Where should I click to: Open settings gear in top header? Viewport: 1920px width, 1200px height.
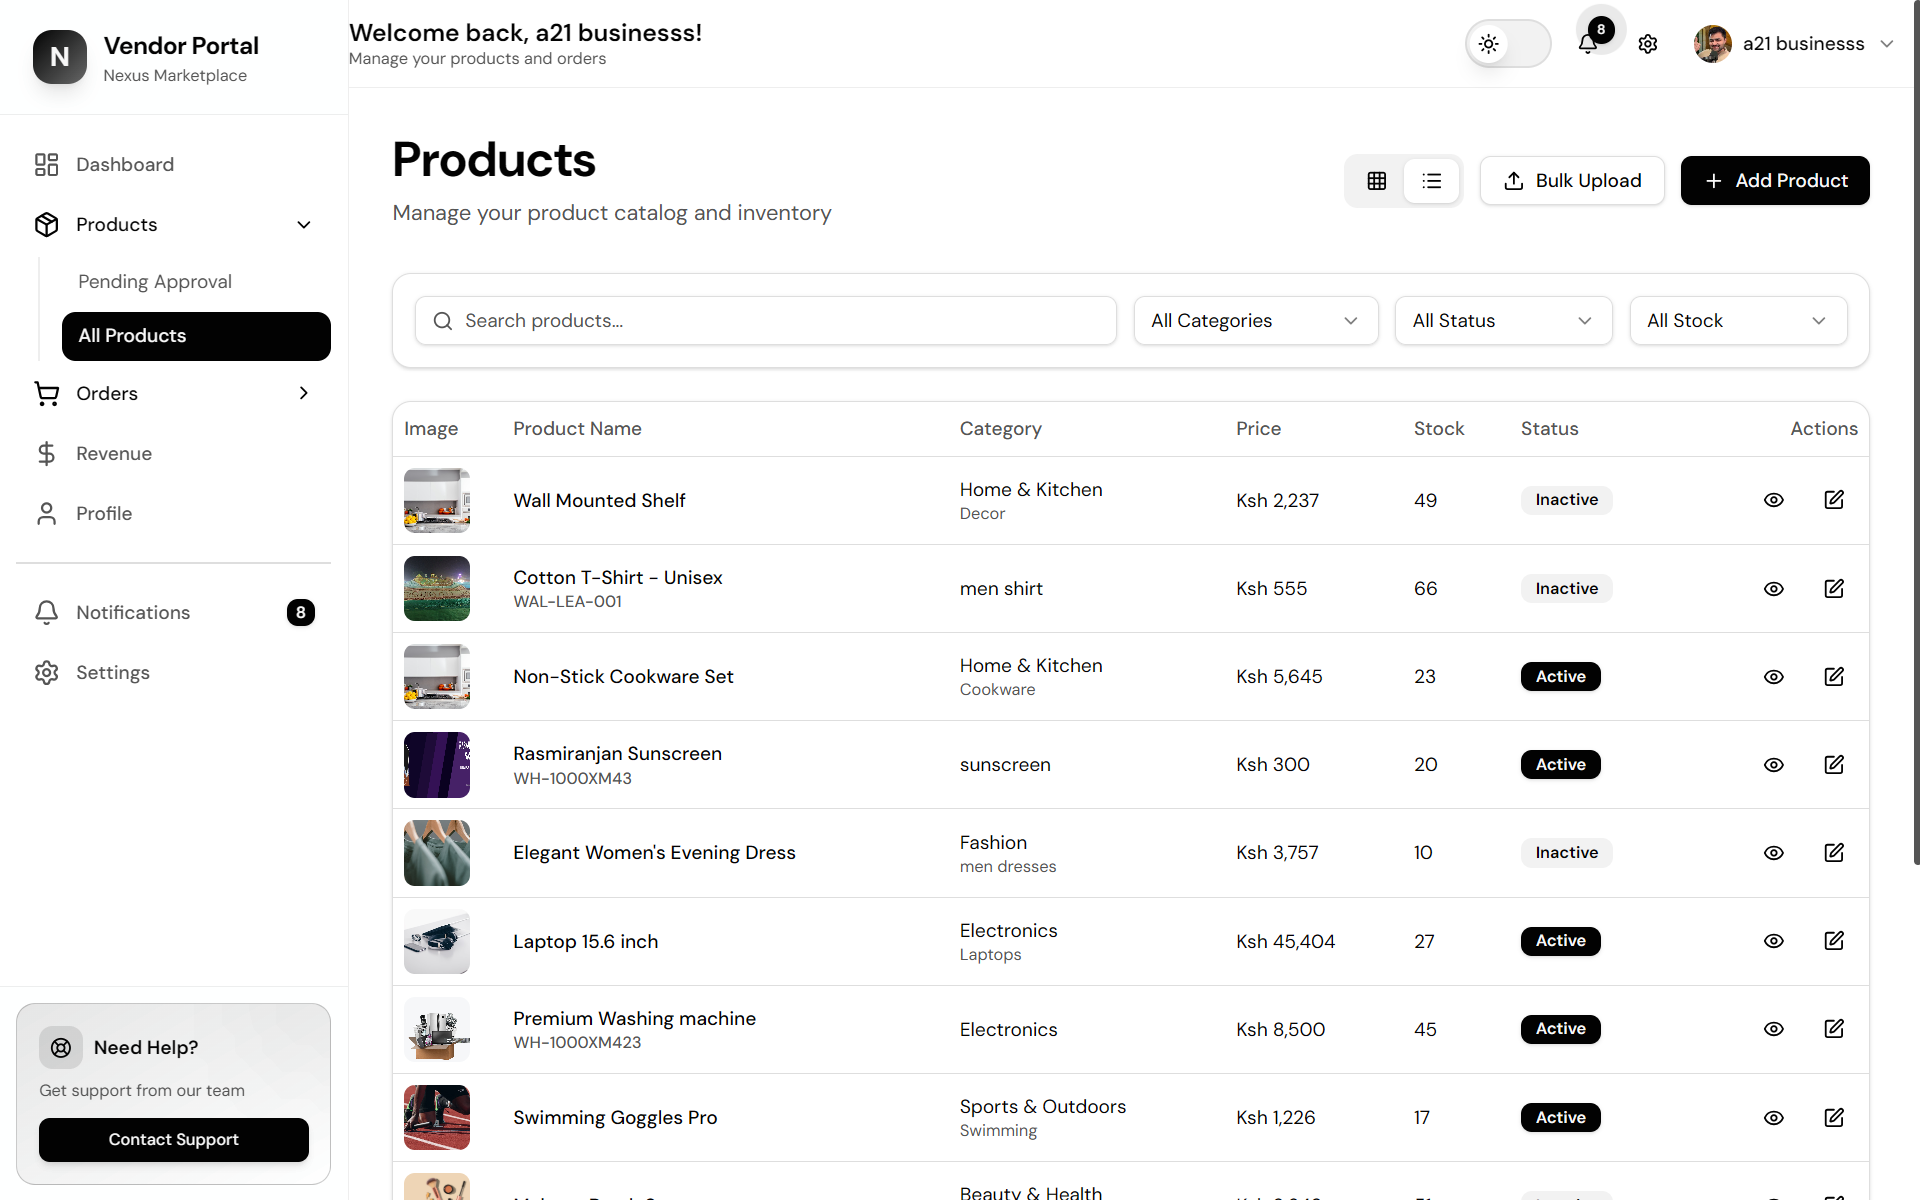[1648, 44]
